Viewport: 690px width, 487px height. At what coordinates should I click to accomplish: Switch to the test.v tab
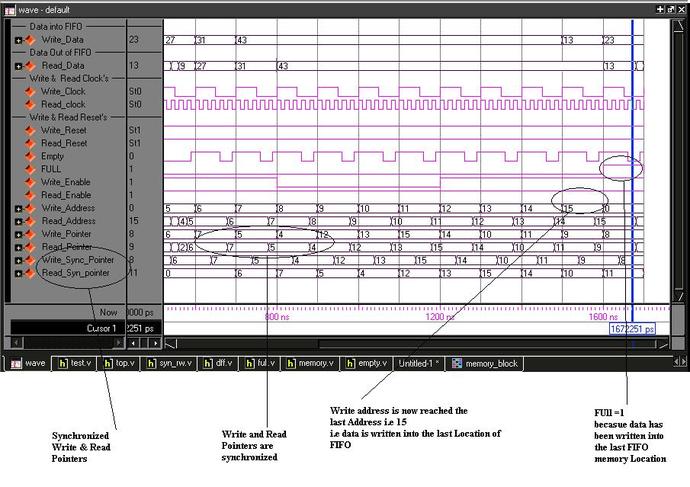(74, 363)
